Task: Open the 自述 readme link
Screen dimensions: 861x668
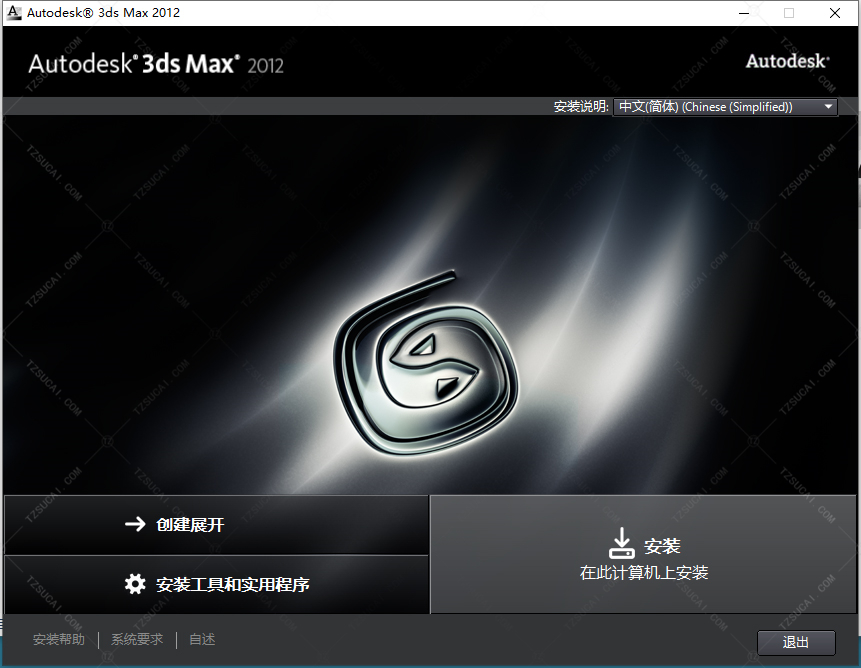Action: (x=202, y=639)
